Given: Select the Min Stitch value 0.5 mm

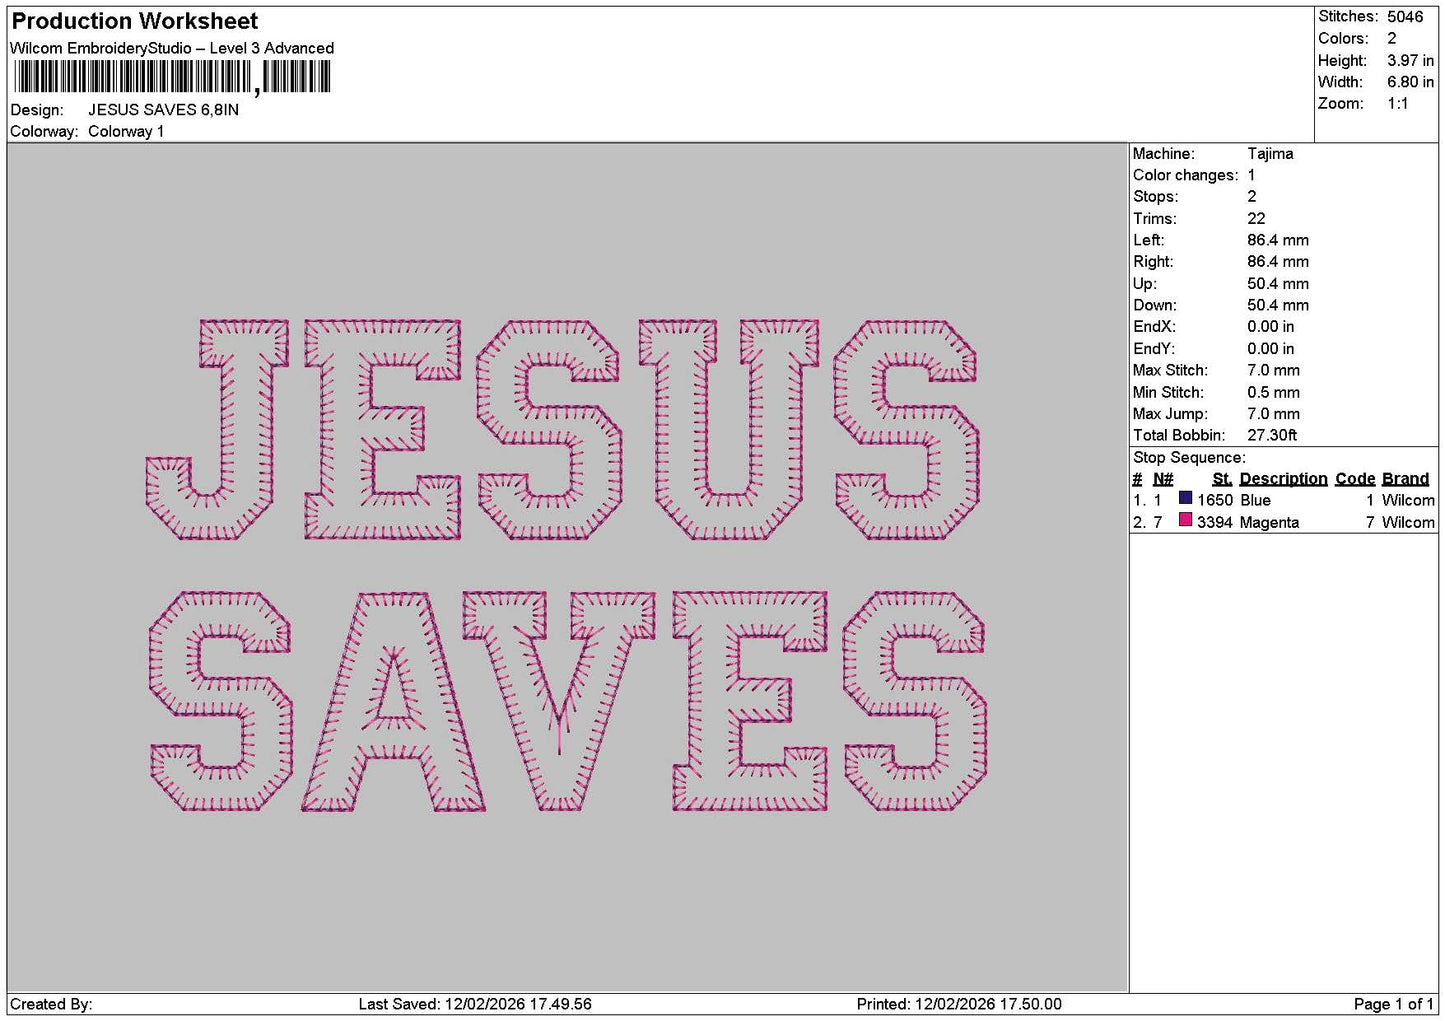Looking at the screenshot, I should pos(1273,393).
